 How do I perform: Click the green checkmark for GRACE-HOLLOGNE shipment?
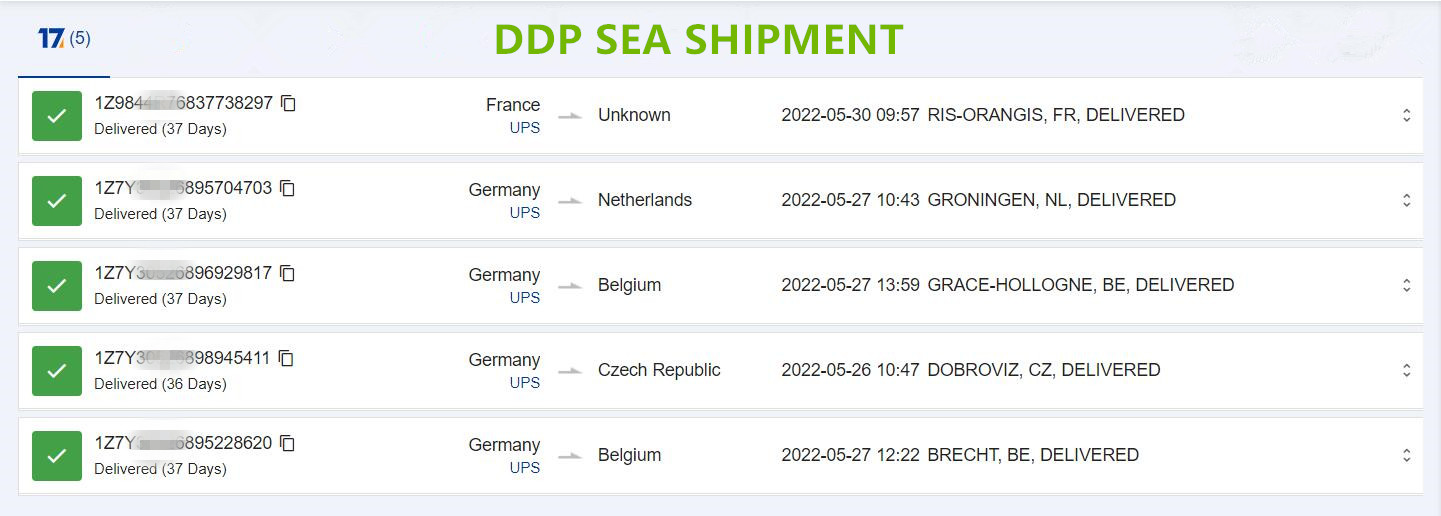click(57, 286)
